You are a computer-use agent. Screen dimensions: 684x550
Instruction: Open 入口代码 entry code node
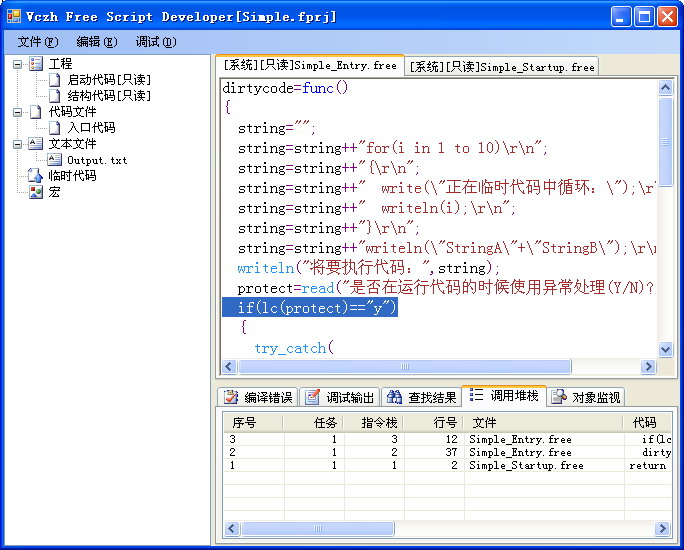(x=91, y=128)
